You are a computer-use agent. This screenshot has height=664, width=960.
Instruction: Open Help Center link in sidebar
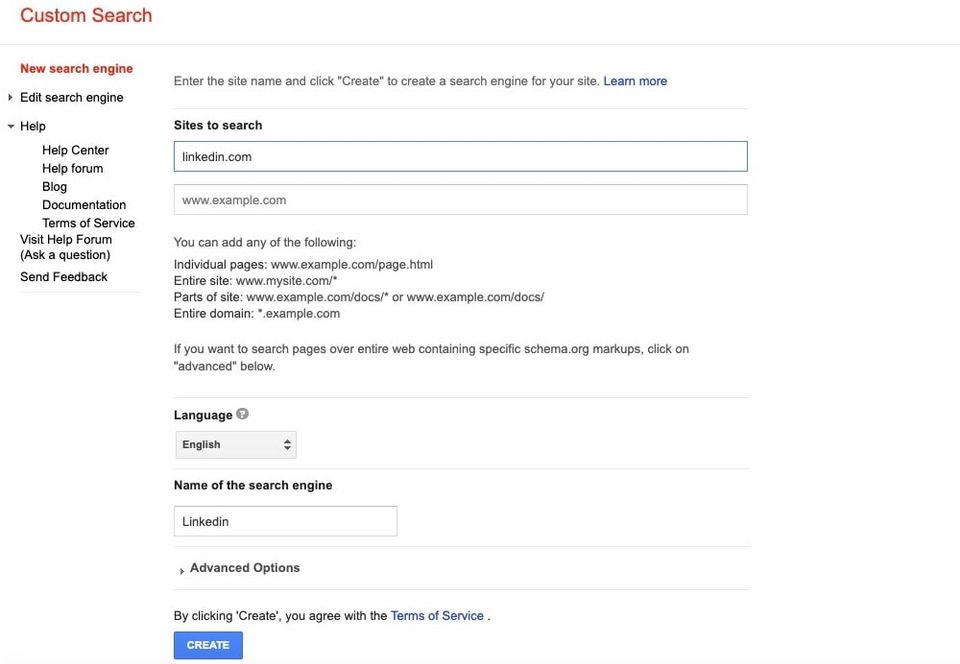click(x=75, y=150)
